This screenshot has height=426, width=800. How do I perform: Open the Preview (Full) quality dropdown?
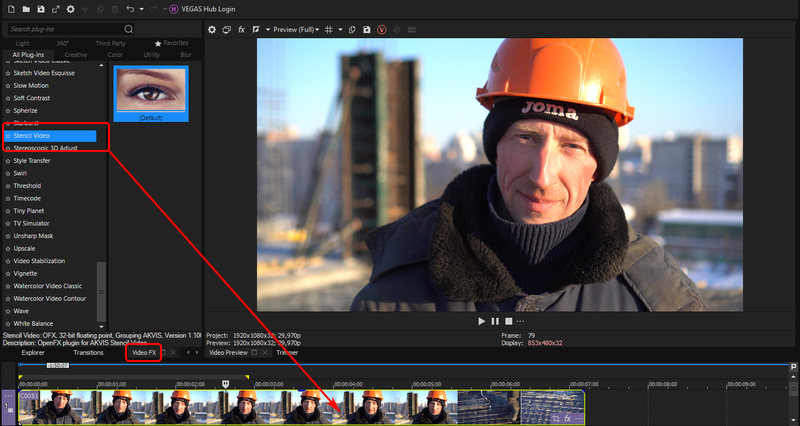point(296,30)
